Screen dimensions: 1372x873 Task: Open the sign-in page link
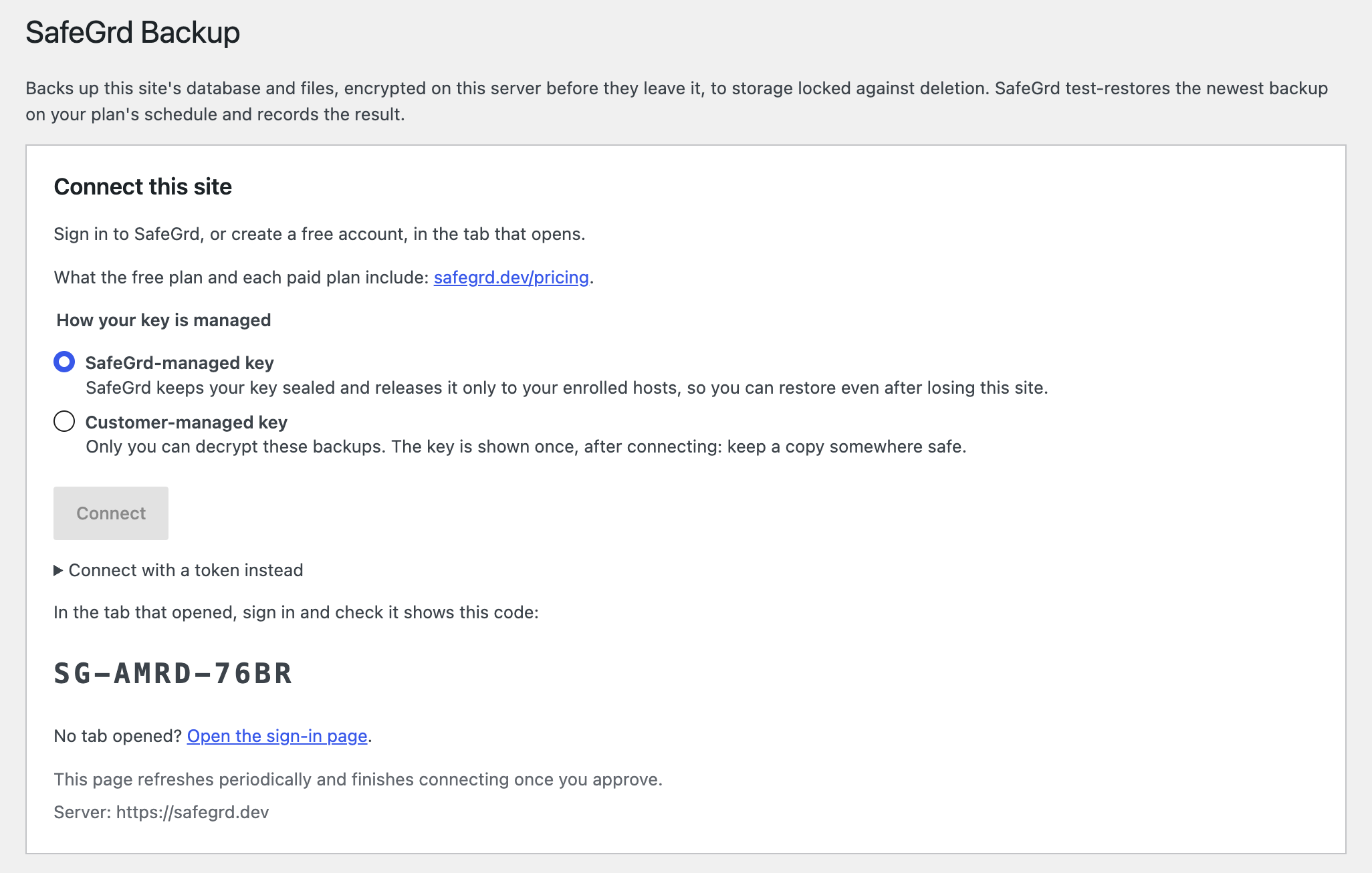[x=277, y=736]
